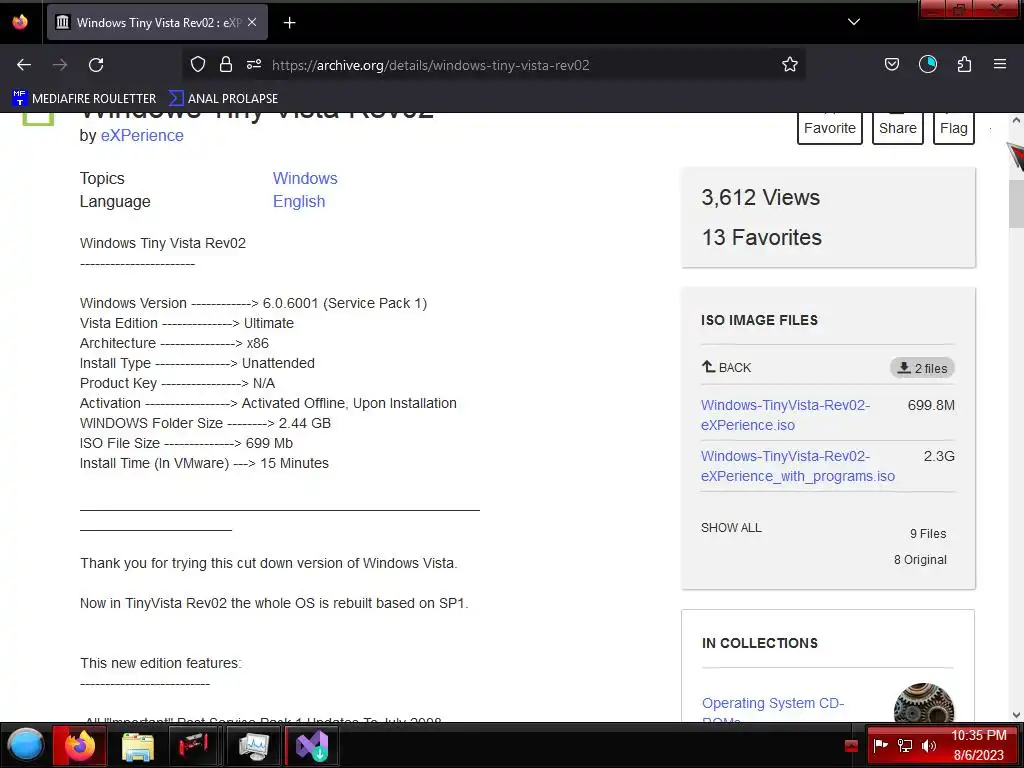Open the network tray icon
This screenshot has height=768, width=1024.
[x=904, y=745]
